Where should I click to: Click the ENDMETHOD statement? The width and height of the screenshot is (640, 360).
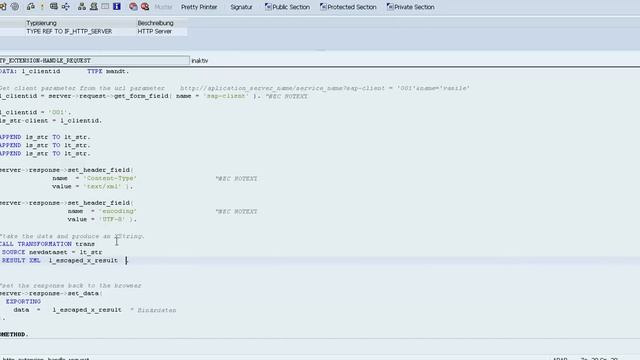coord(14,334)
